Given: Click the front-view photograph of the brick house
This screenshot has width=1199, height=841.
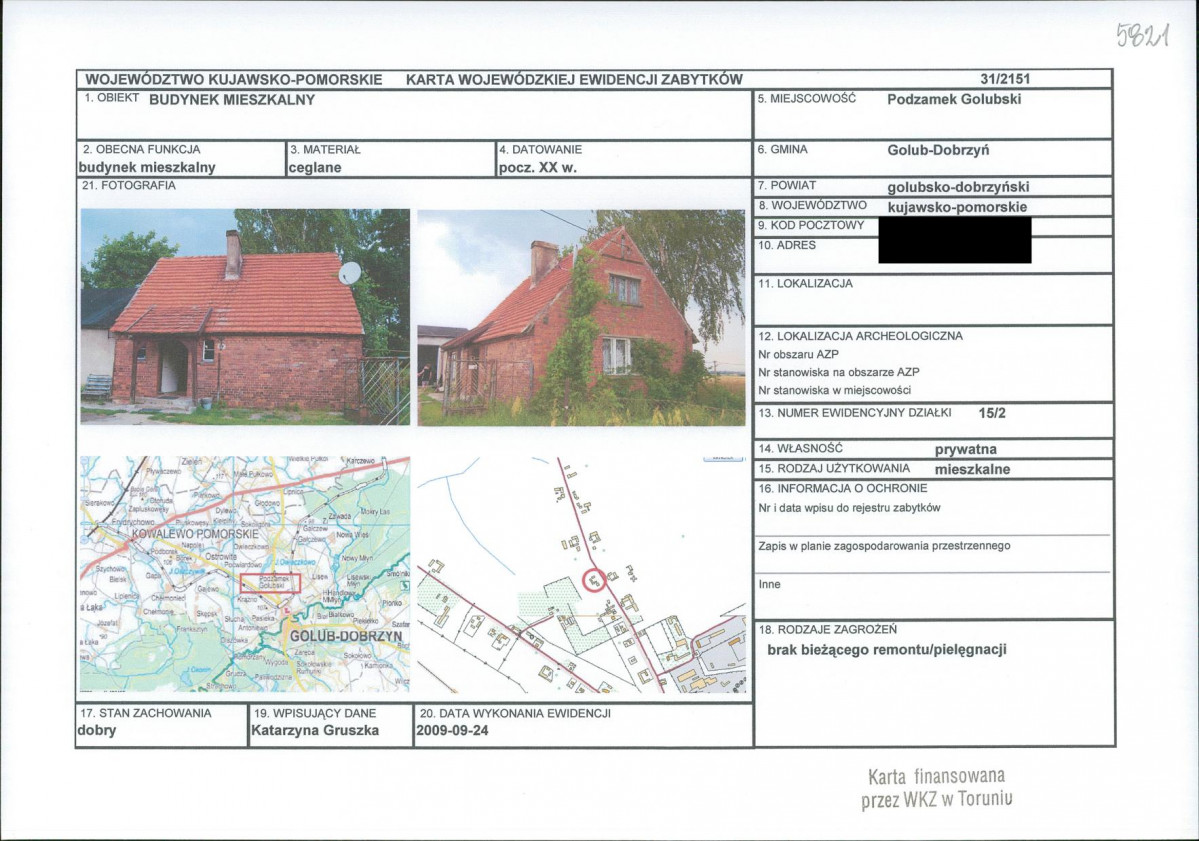Looking at the screenshot, I should 245,317.
